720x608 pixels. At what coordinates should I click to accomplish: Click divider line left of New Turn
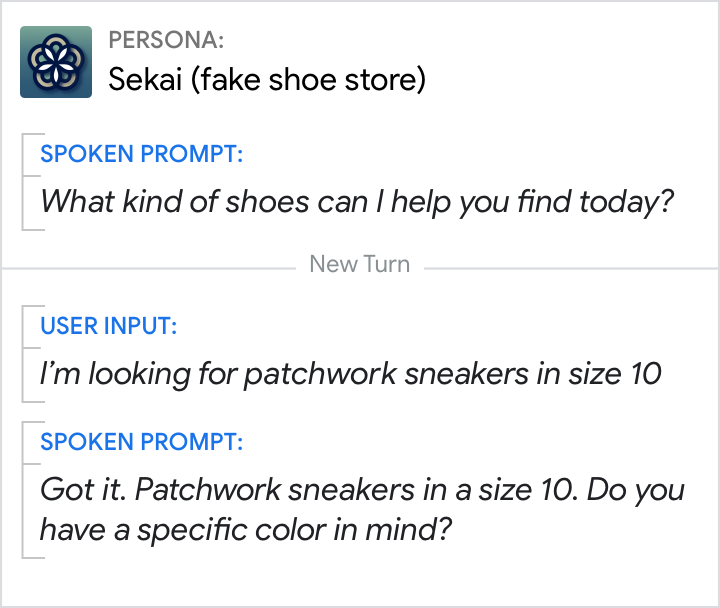coord(150,267)
